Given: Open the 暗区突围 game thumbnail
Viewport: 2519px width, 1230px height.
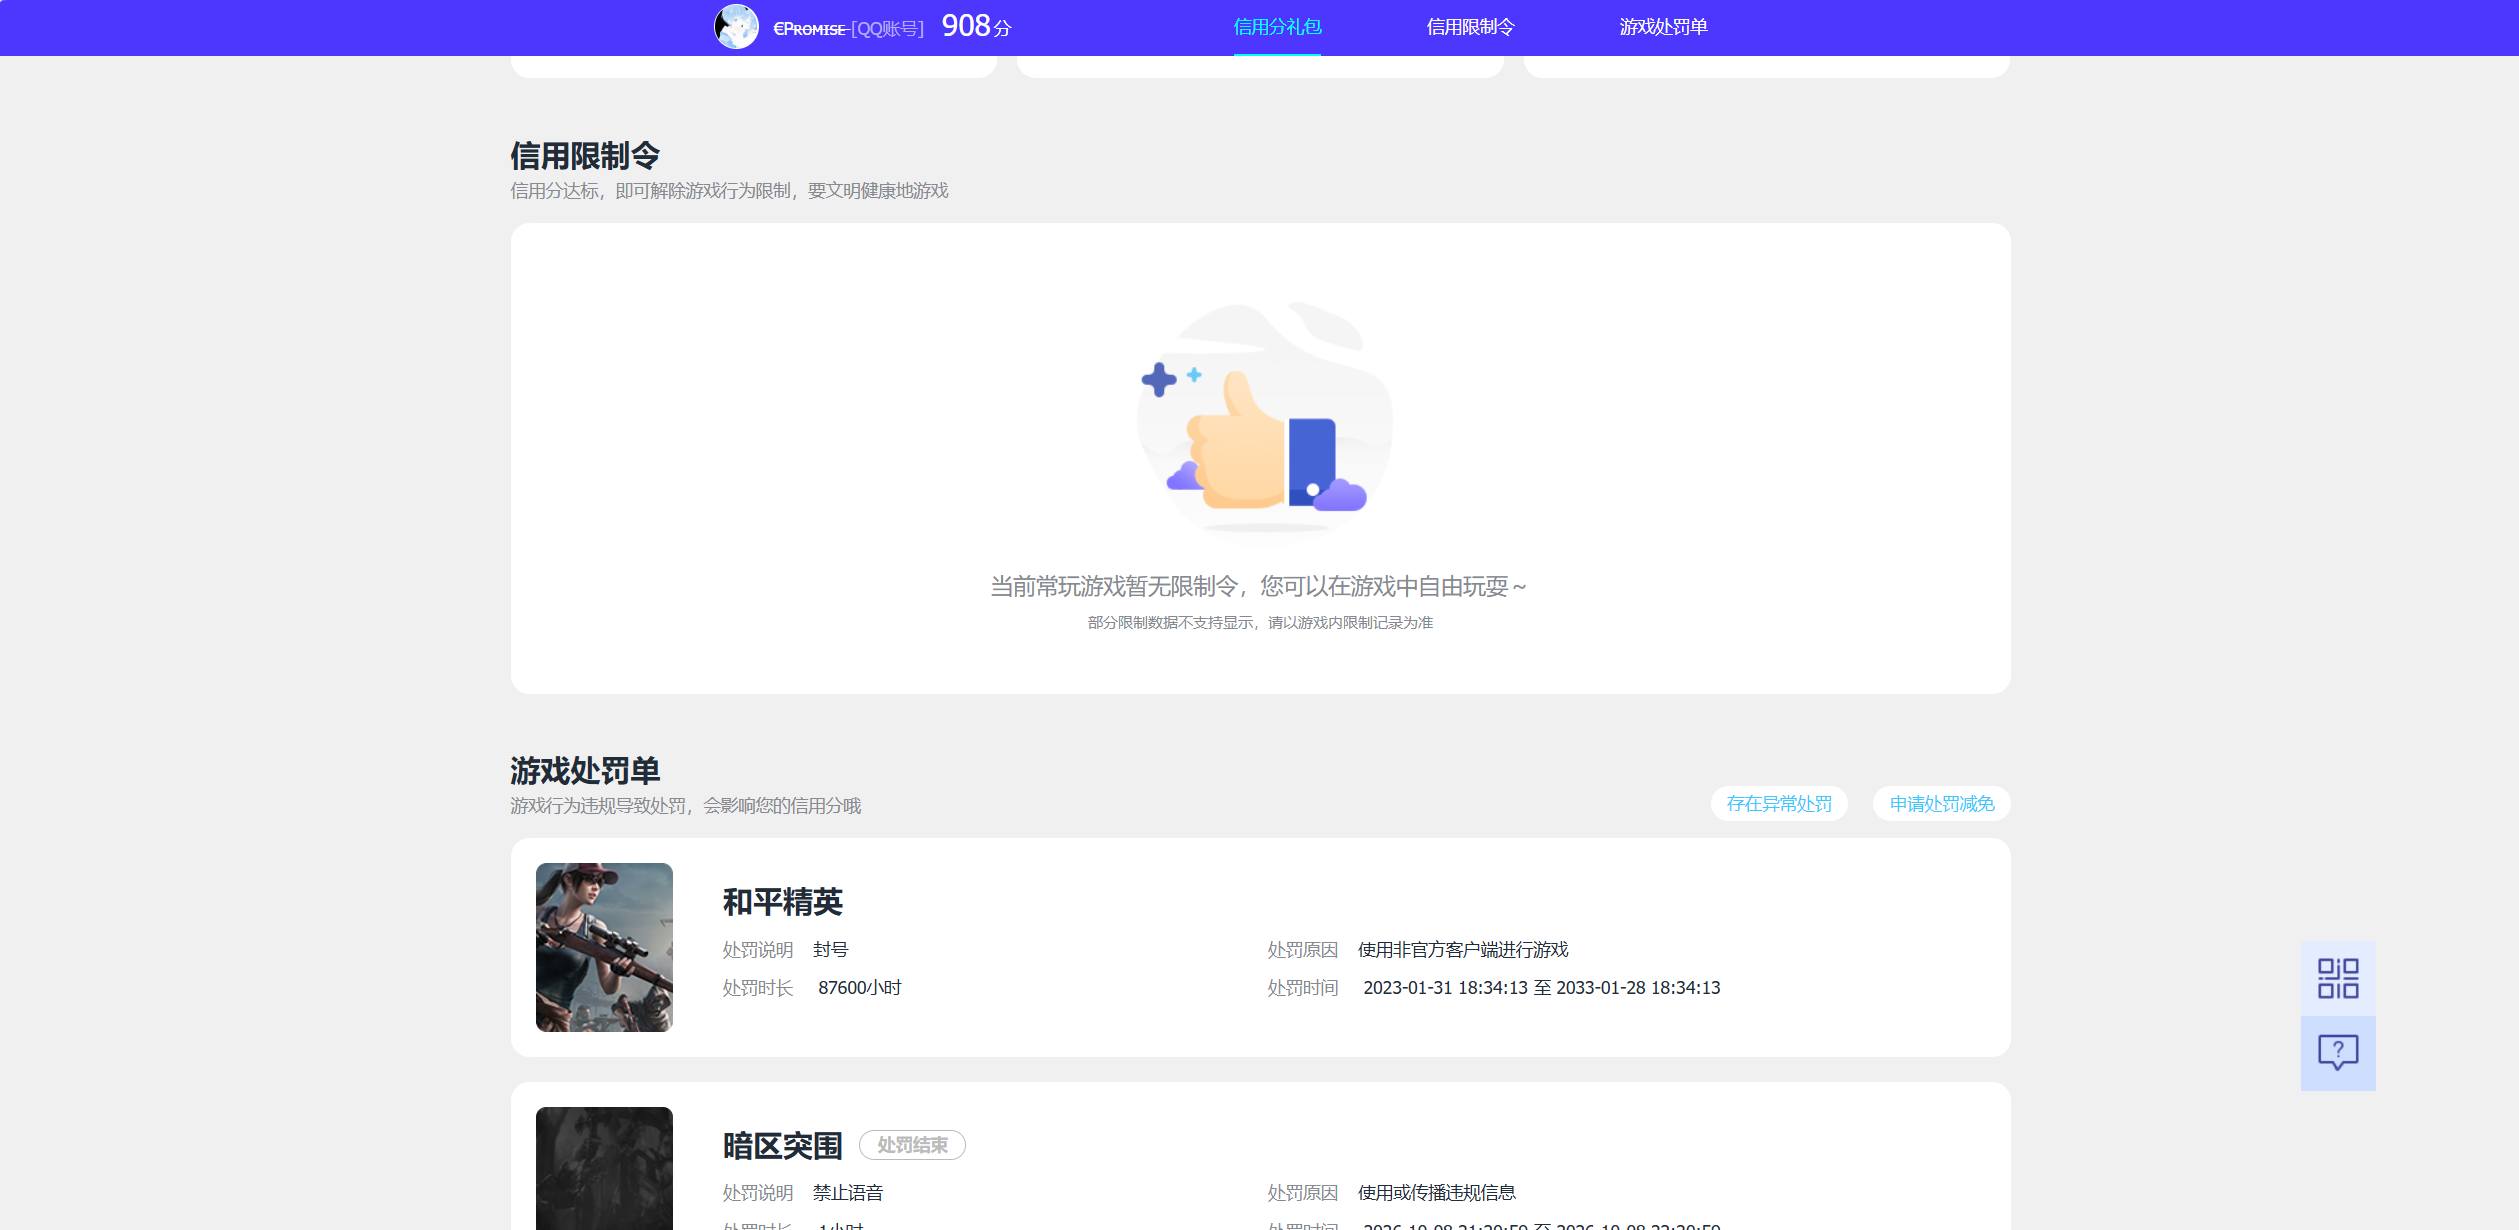Looking at the screenshot, I should tap(604, 1168).
